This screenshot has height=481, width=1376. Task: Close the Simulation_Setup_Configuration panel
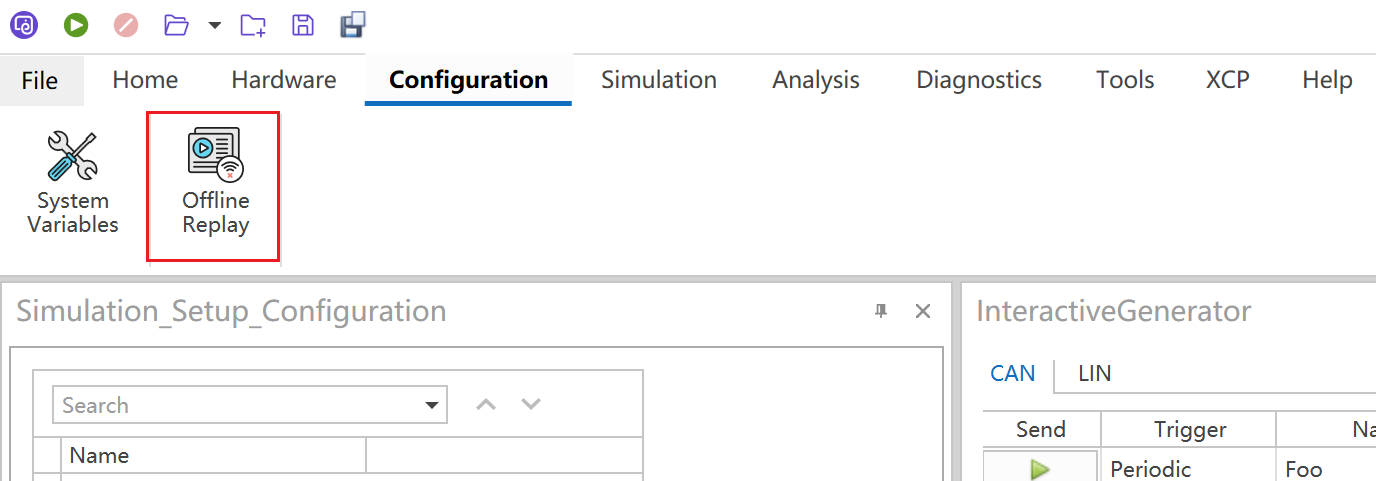tap(923, 311)
